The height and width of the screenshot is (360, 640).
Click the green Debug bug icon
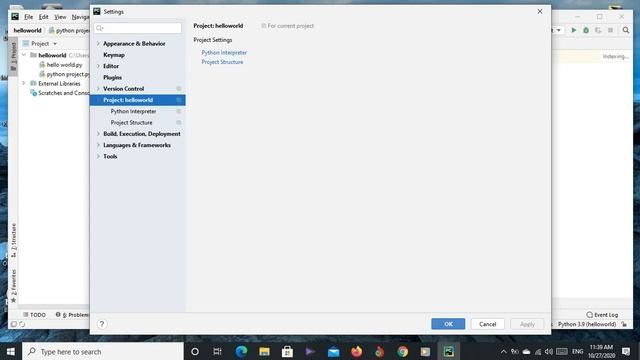pos(586,30)
